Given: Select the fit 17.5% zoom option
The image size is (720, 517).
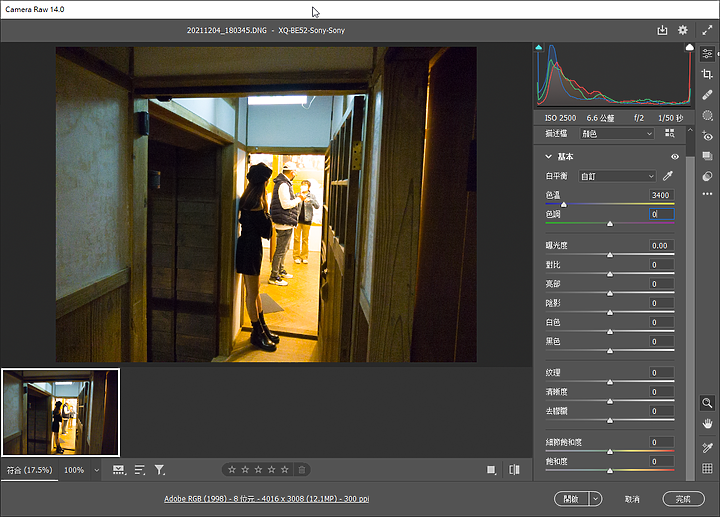Looking at the screenshot, I should pos(29,470).
